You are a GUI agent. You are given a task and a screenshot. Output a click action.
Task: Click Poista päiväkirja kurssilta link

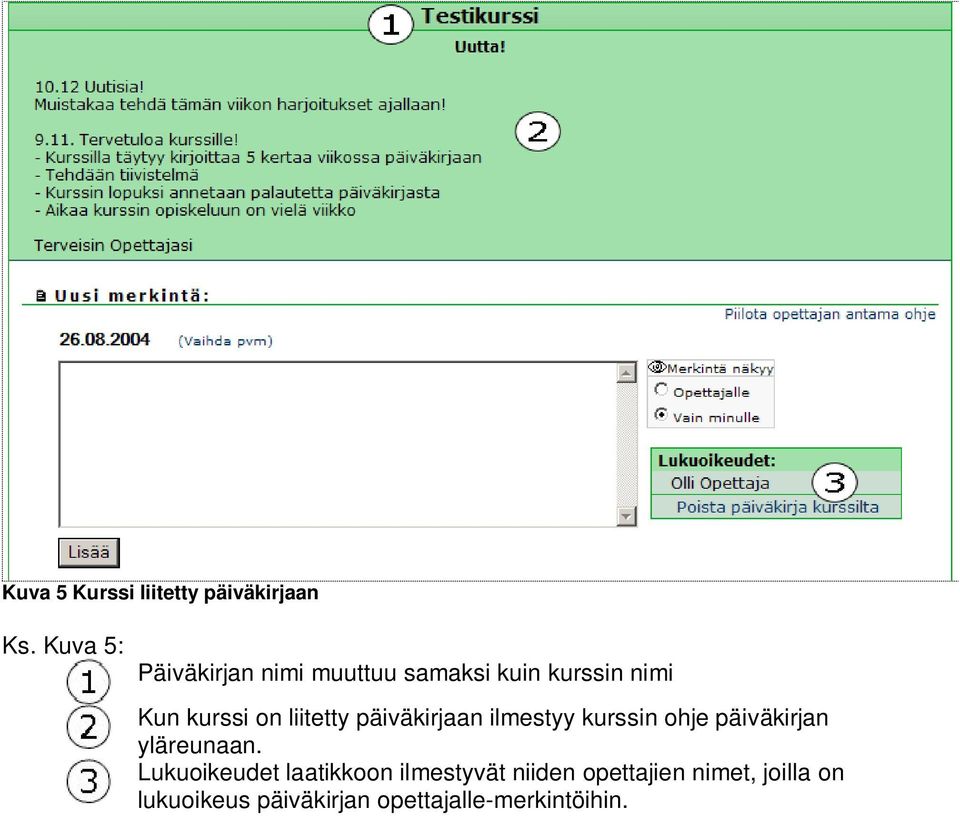[778, 507]
